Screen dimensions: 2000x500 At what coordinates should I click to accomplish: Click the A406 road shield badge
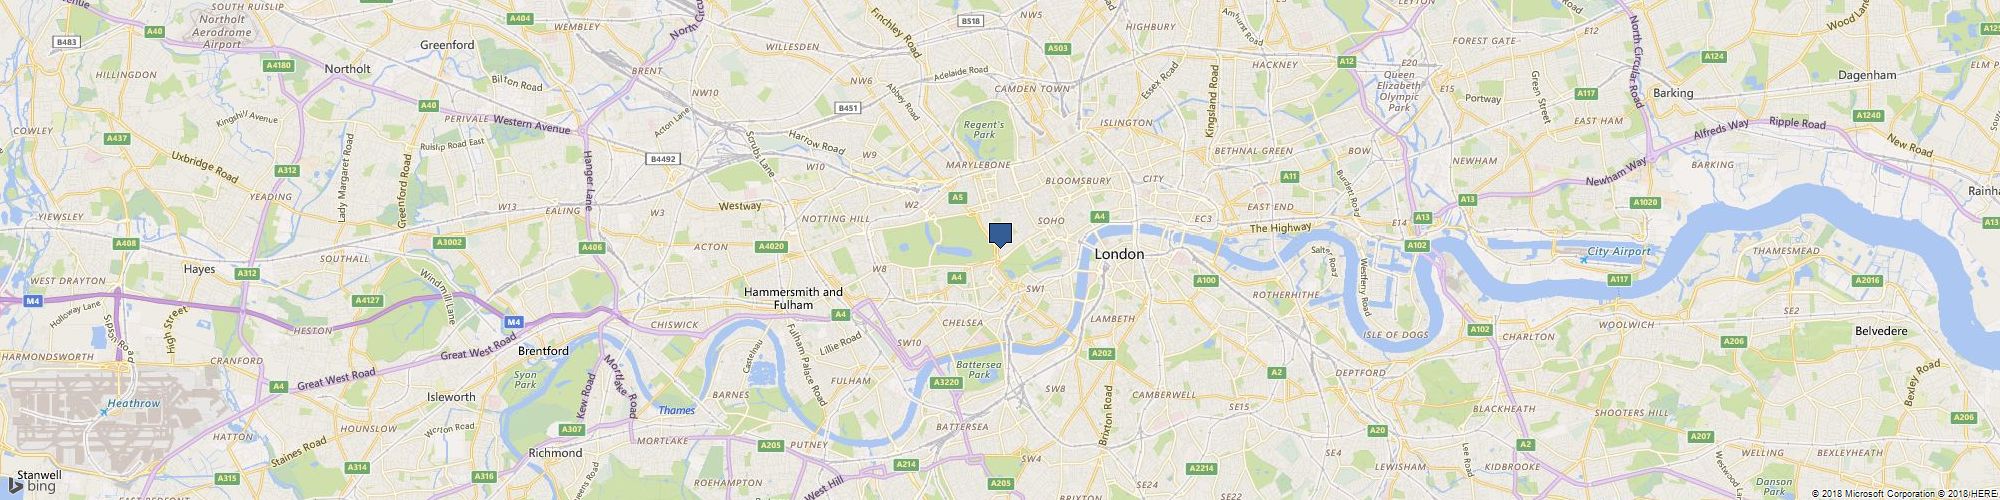pos(591,247)
